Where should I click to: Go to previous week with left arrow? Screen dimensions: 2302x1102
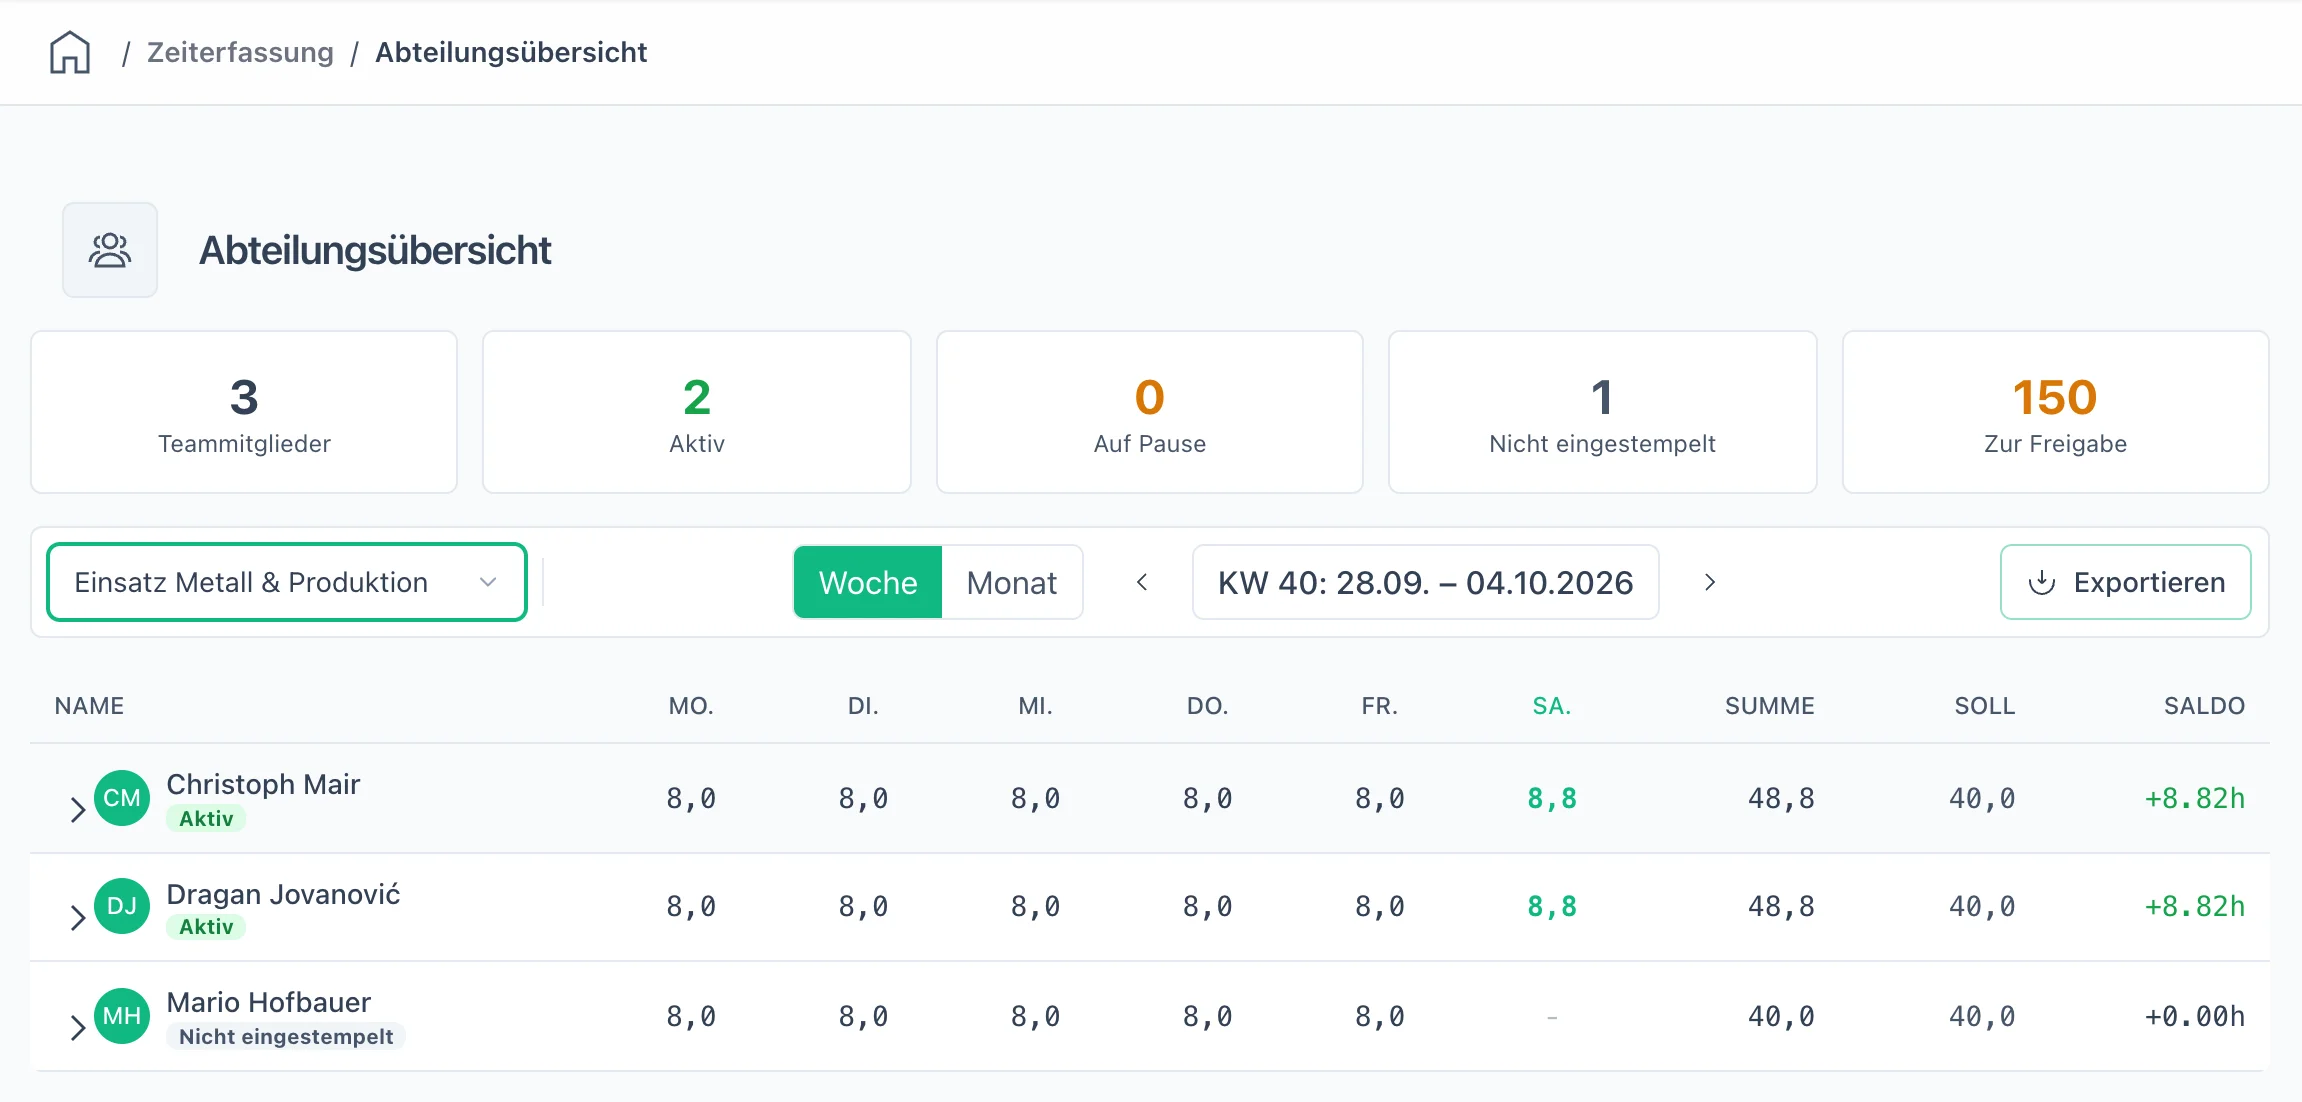(1142, 582)
